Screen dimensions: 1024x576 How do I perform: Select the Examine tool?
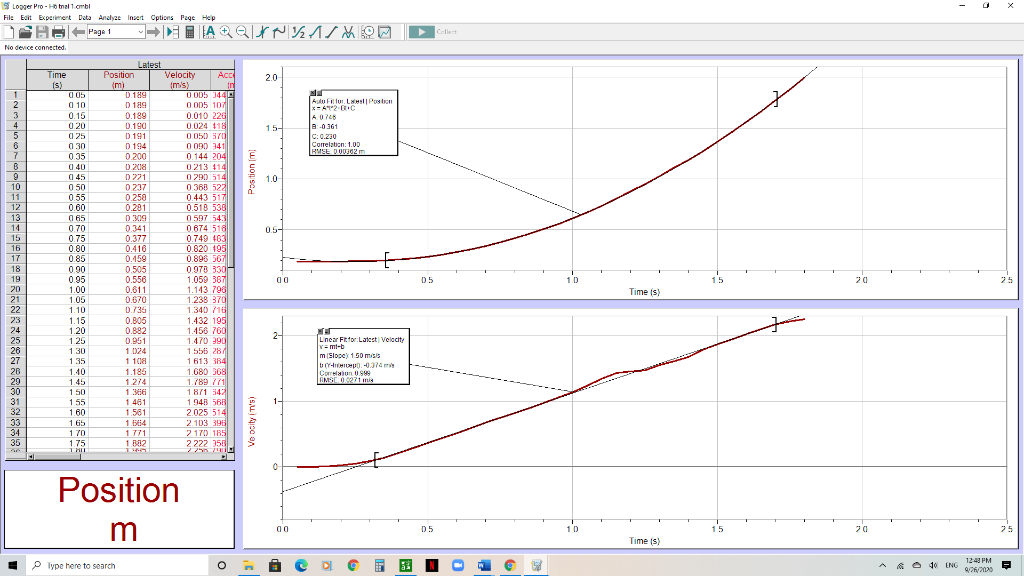(x=261, y=32)
